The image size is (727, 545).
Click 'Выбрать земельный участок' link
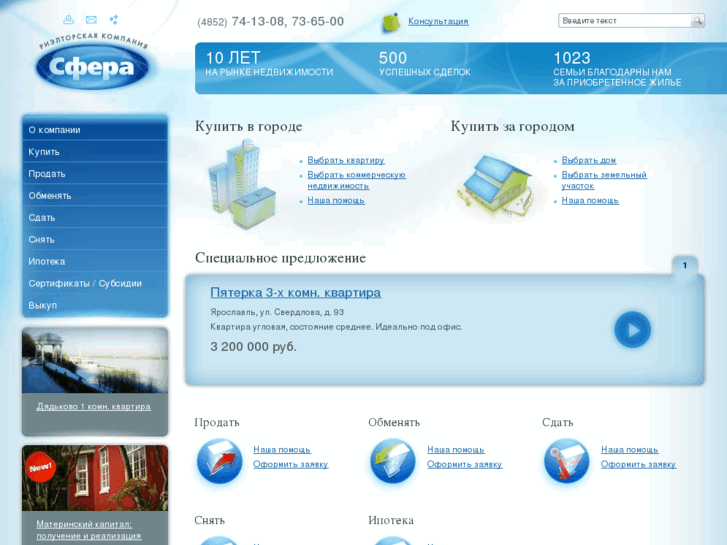point(604,180)
